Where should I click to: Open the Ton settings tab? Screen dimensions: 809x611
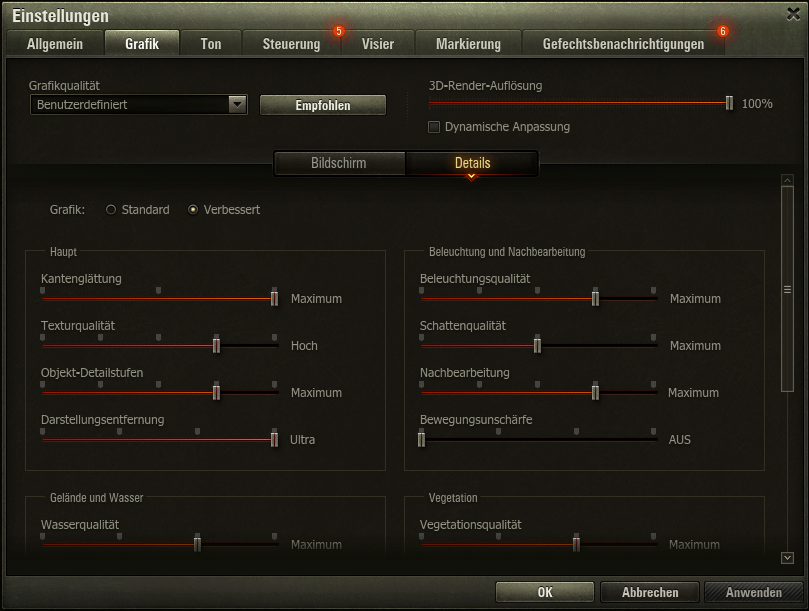[211, 44]
